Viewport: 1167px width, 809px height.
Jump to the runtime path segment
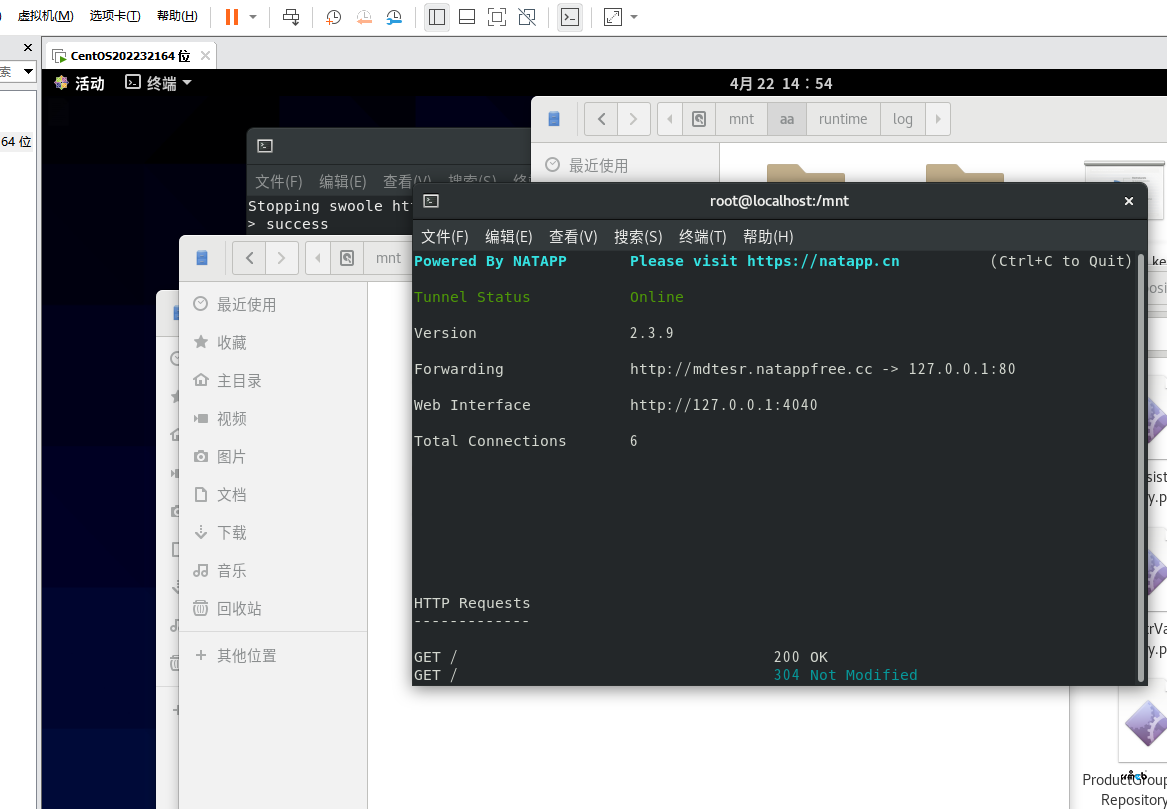843,119
